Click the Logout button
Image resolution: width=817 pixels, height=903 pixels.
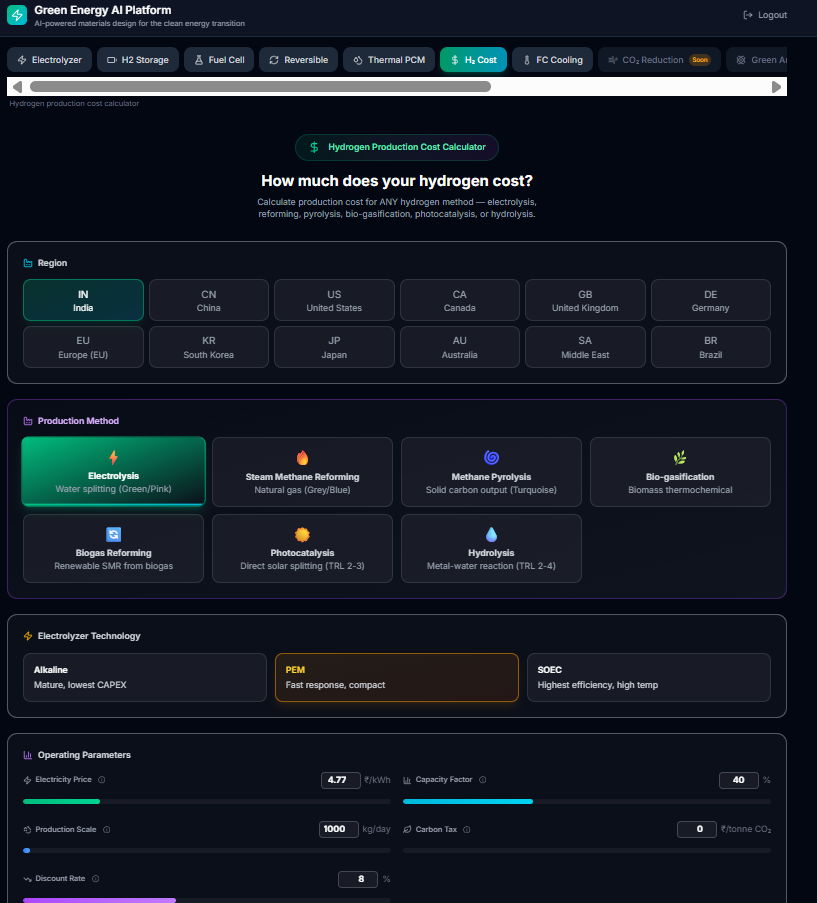click(765, 15)
